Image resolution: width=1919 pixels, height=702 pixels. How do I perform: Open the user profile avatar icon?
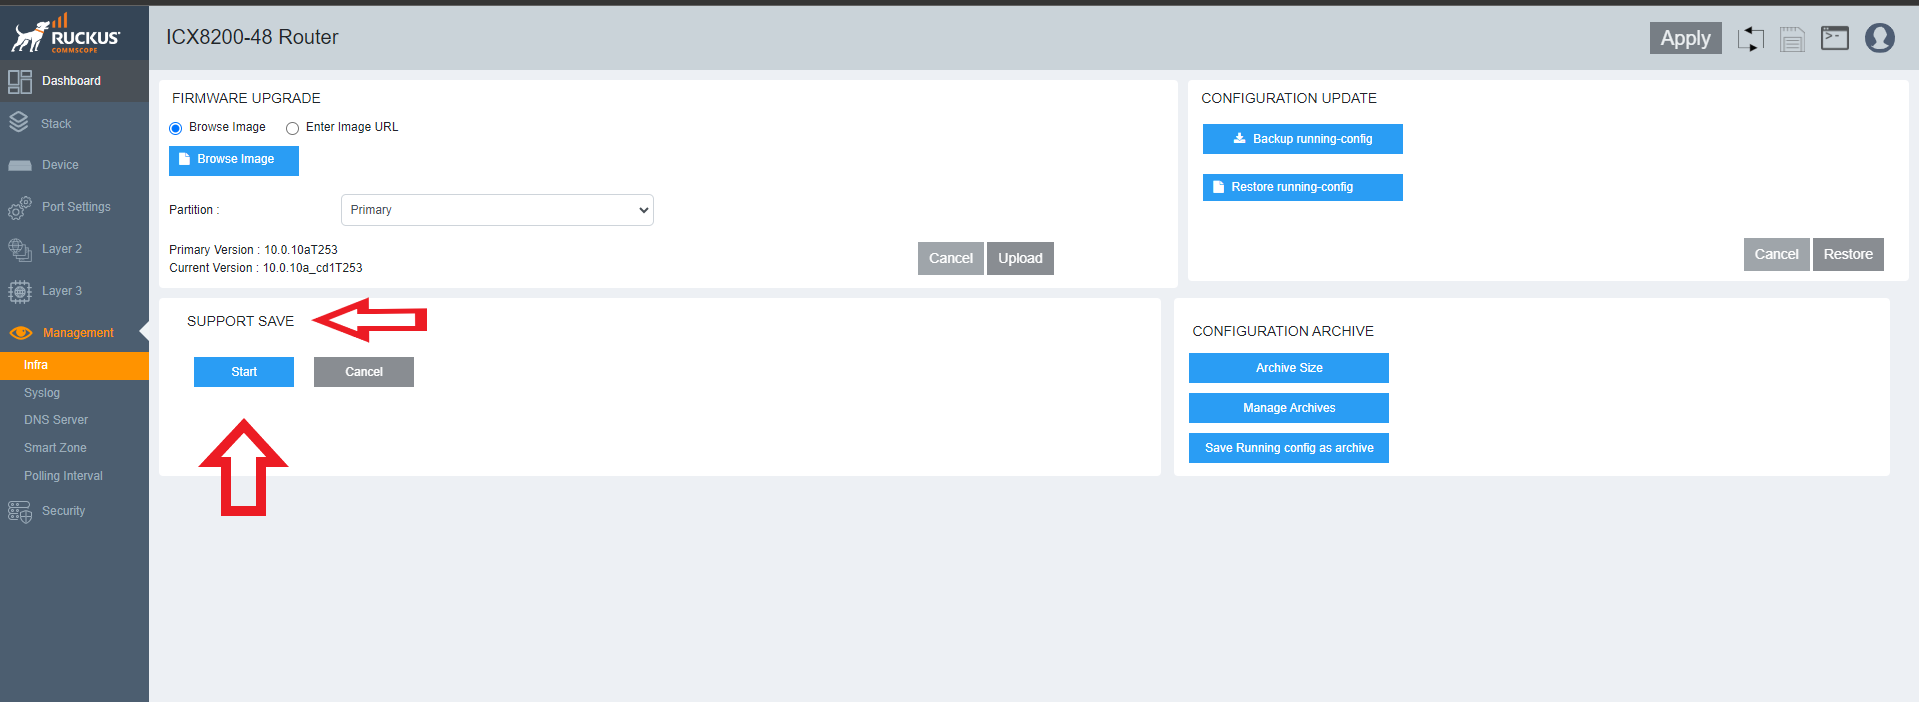(1880, 38)
